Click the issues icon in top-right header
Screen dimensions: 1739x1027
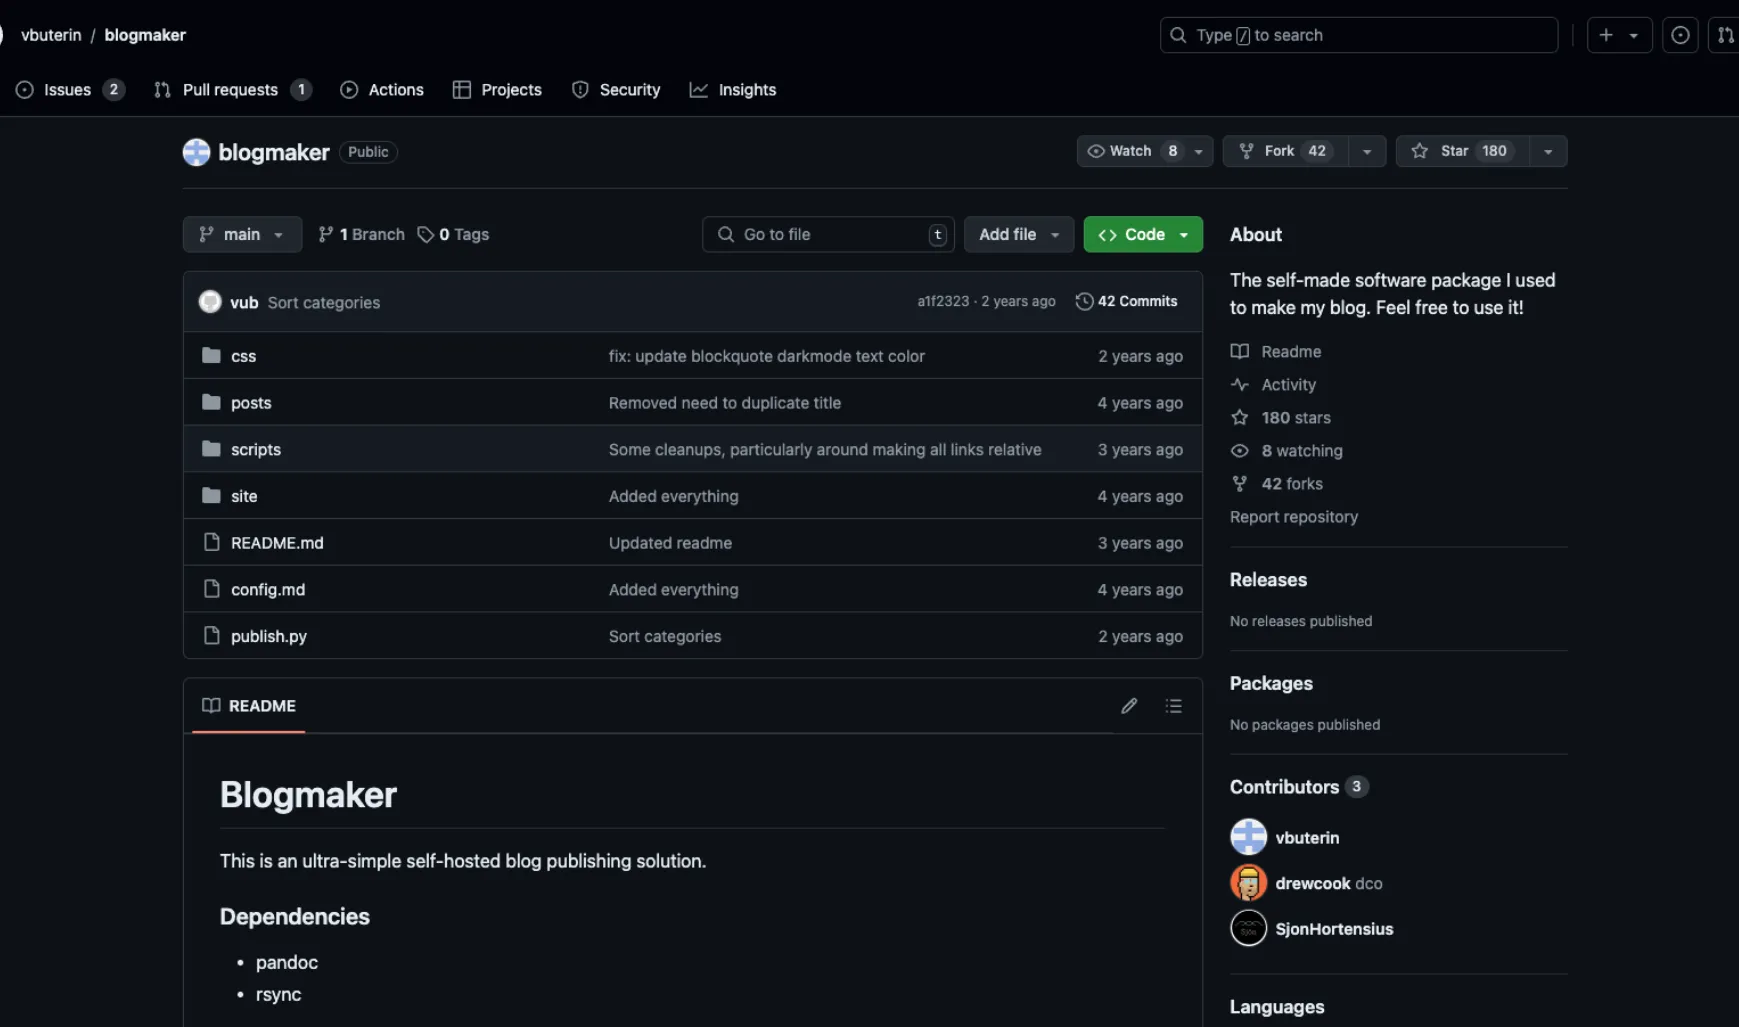(x=1680, y=35)
